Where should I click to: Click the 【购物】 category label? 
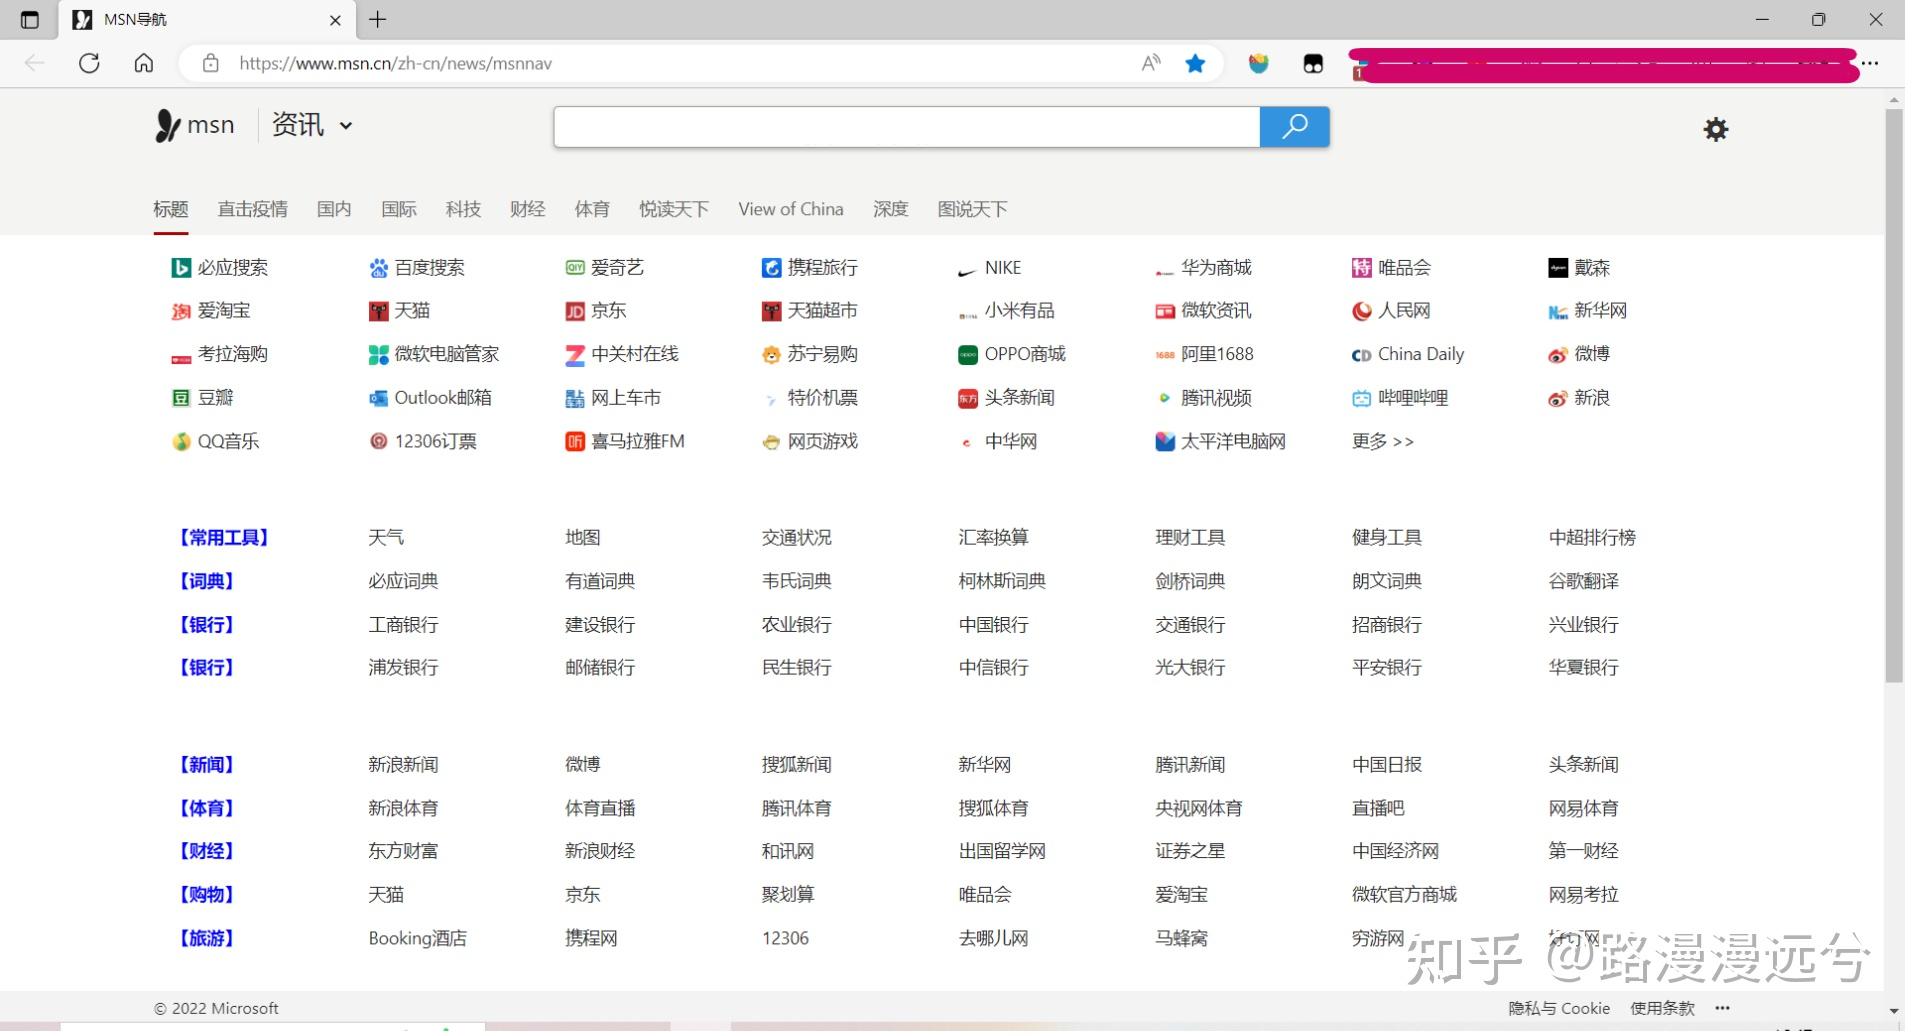coord(208,901)
